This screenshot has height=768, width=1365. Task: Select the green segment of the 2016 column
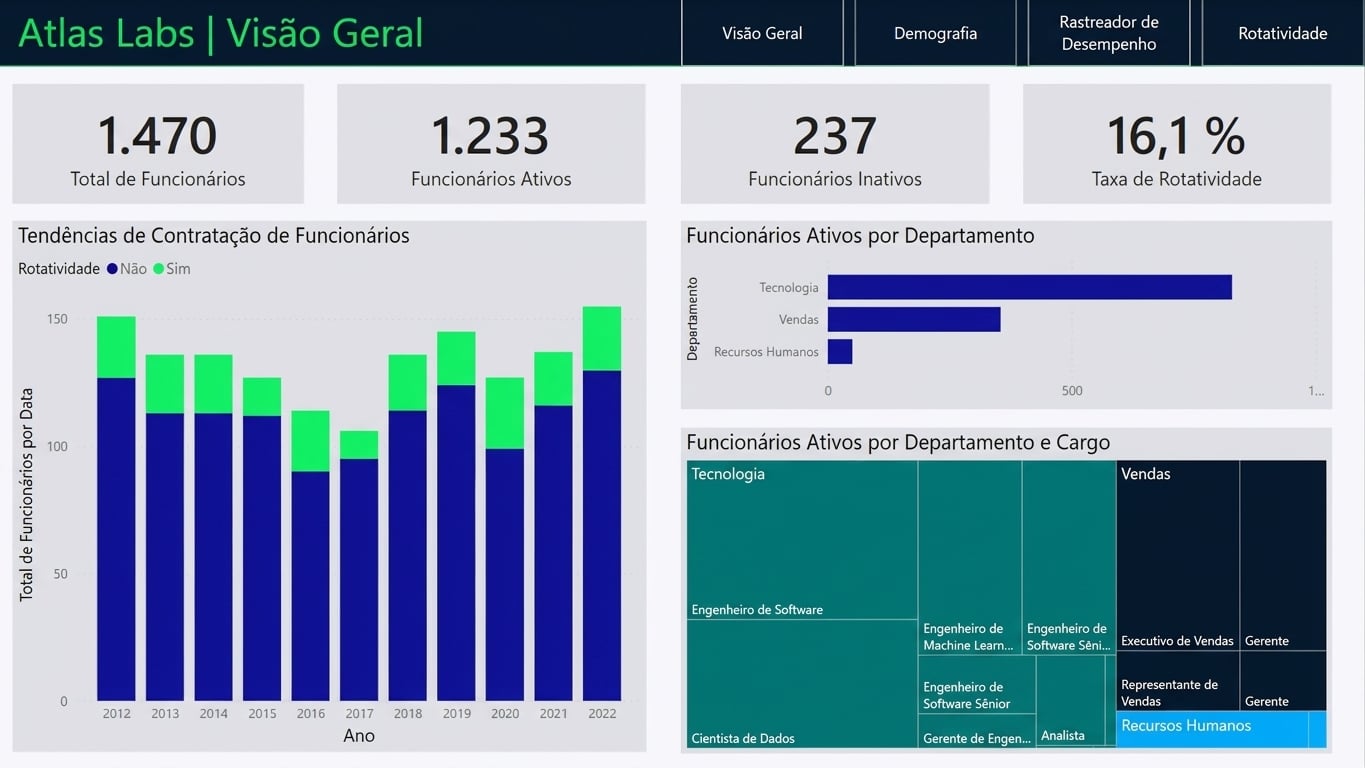click(311, 441)
